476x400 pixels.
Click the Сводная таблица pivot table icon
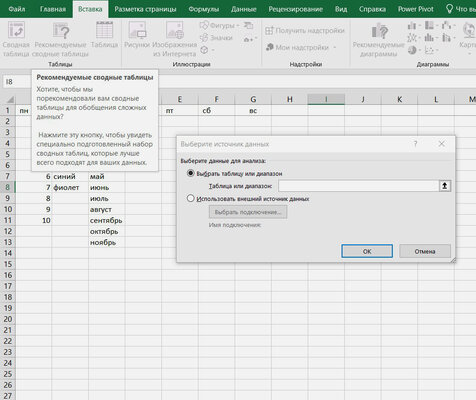[x=16, y=30]
